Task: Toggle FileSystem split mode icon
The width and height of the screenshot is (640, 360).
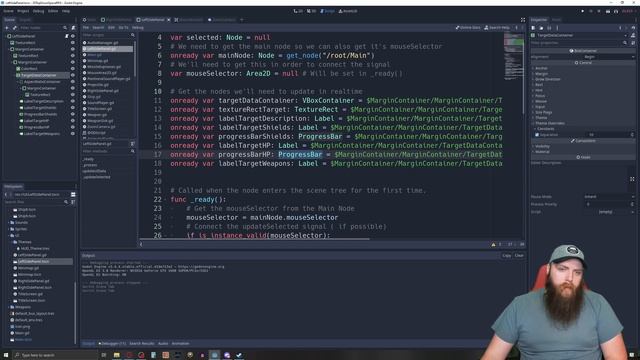Action: point(73,194)
